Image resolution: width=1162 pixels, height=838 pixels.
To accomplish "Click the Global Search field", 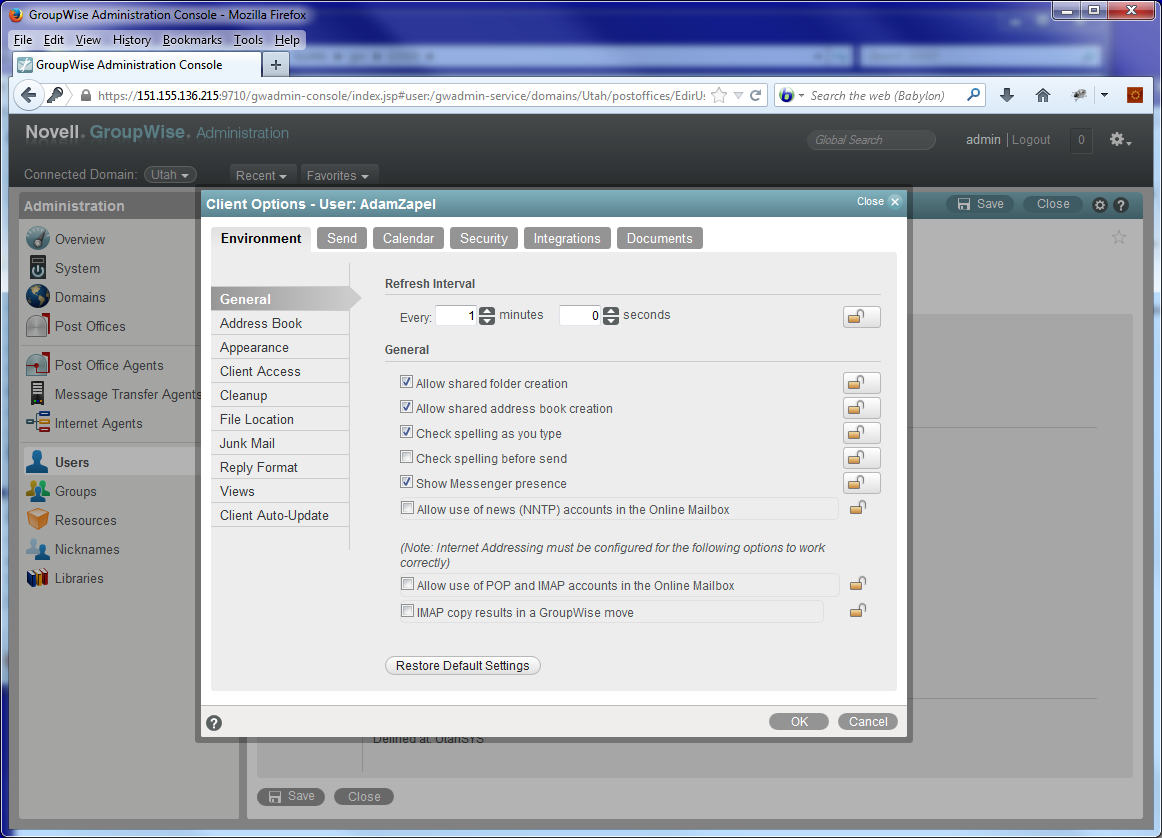I will click(x=871, y=139).
